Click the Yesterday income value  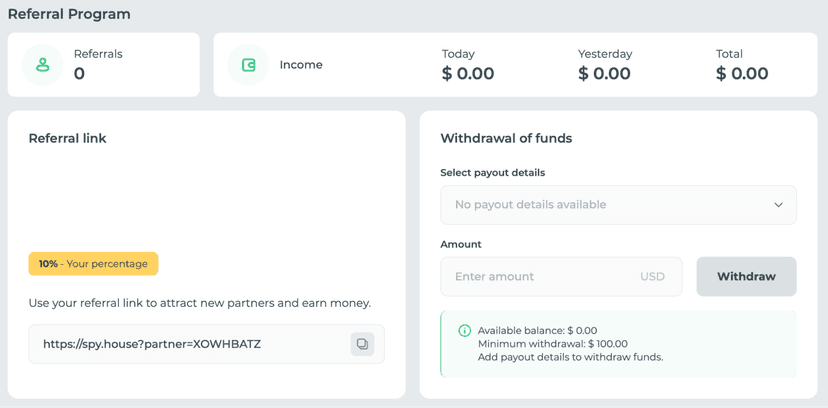point(604,73)
